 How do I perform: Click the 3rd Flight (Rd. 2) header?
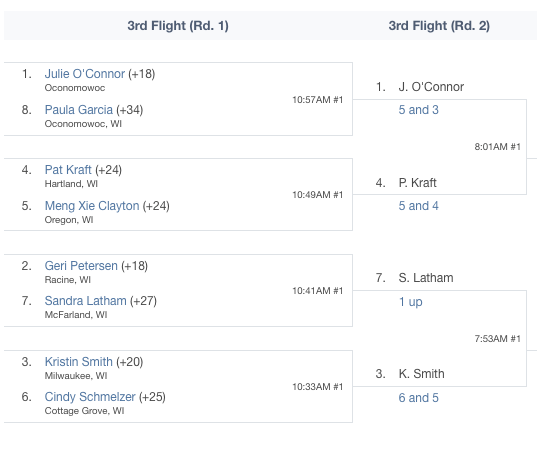coord(439,26)
